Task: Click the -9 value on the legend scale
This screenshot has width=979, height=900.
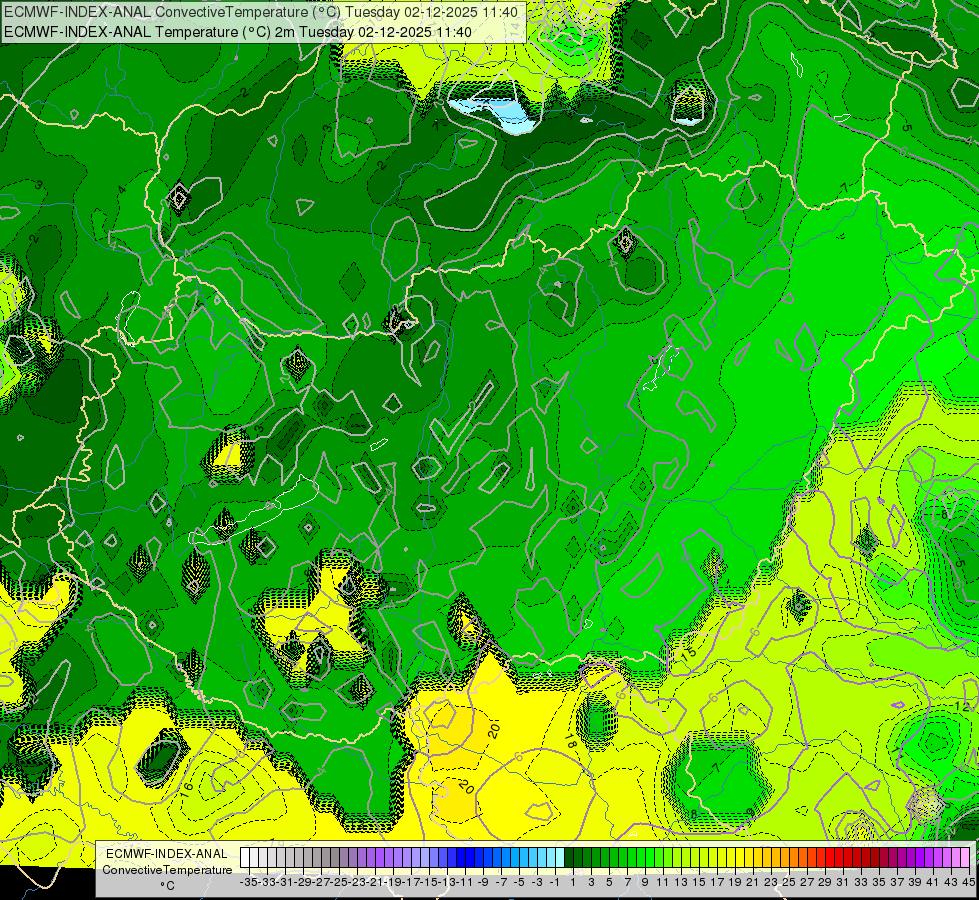Action: point(483,882)
